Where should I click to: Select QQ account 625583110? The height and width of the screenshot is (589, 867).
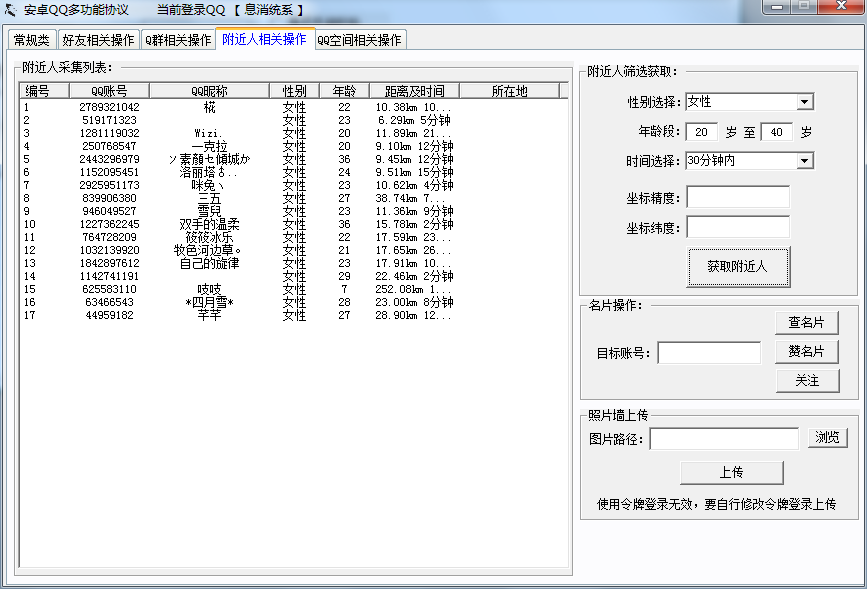(x=109, y=289)
